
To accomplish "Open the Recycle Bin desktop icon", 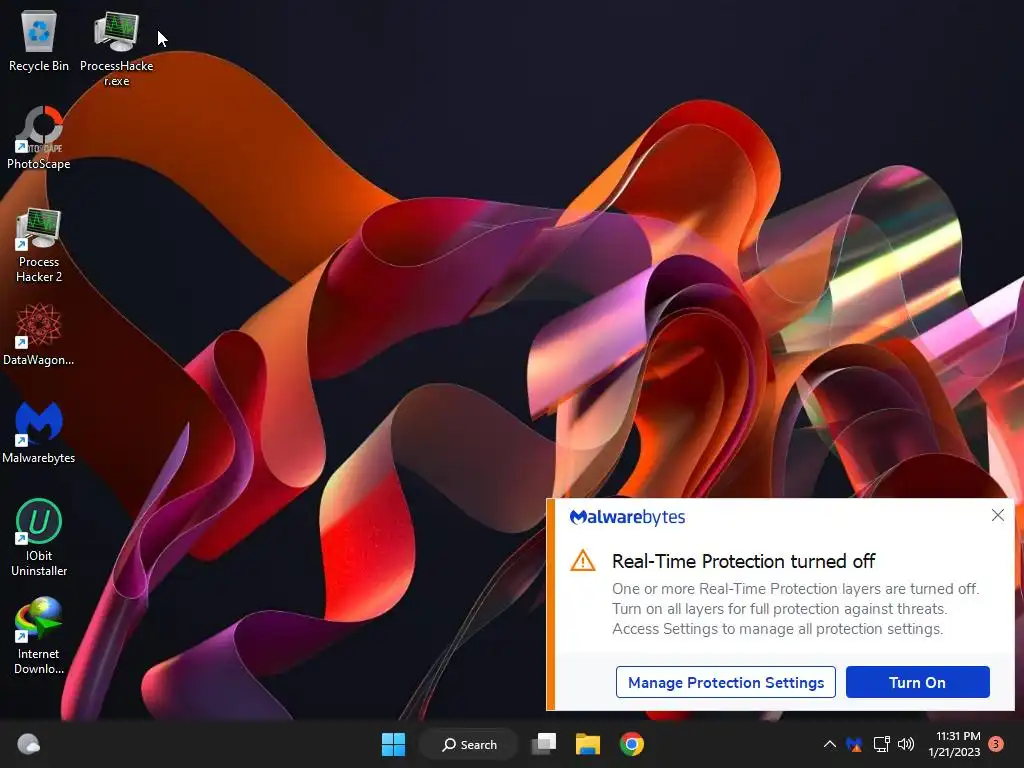I will point(39,40).
